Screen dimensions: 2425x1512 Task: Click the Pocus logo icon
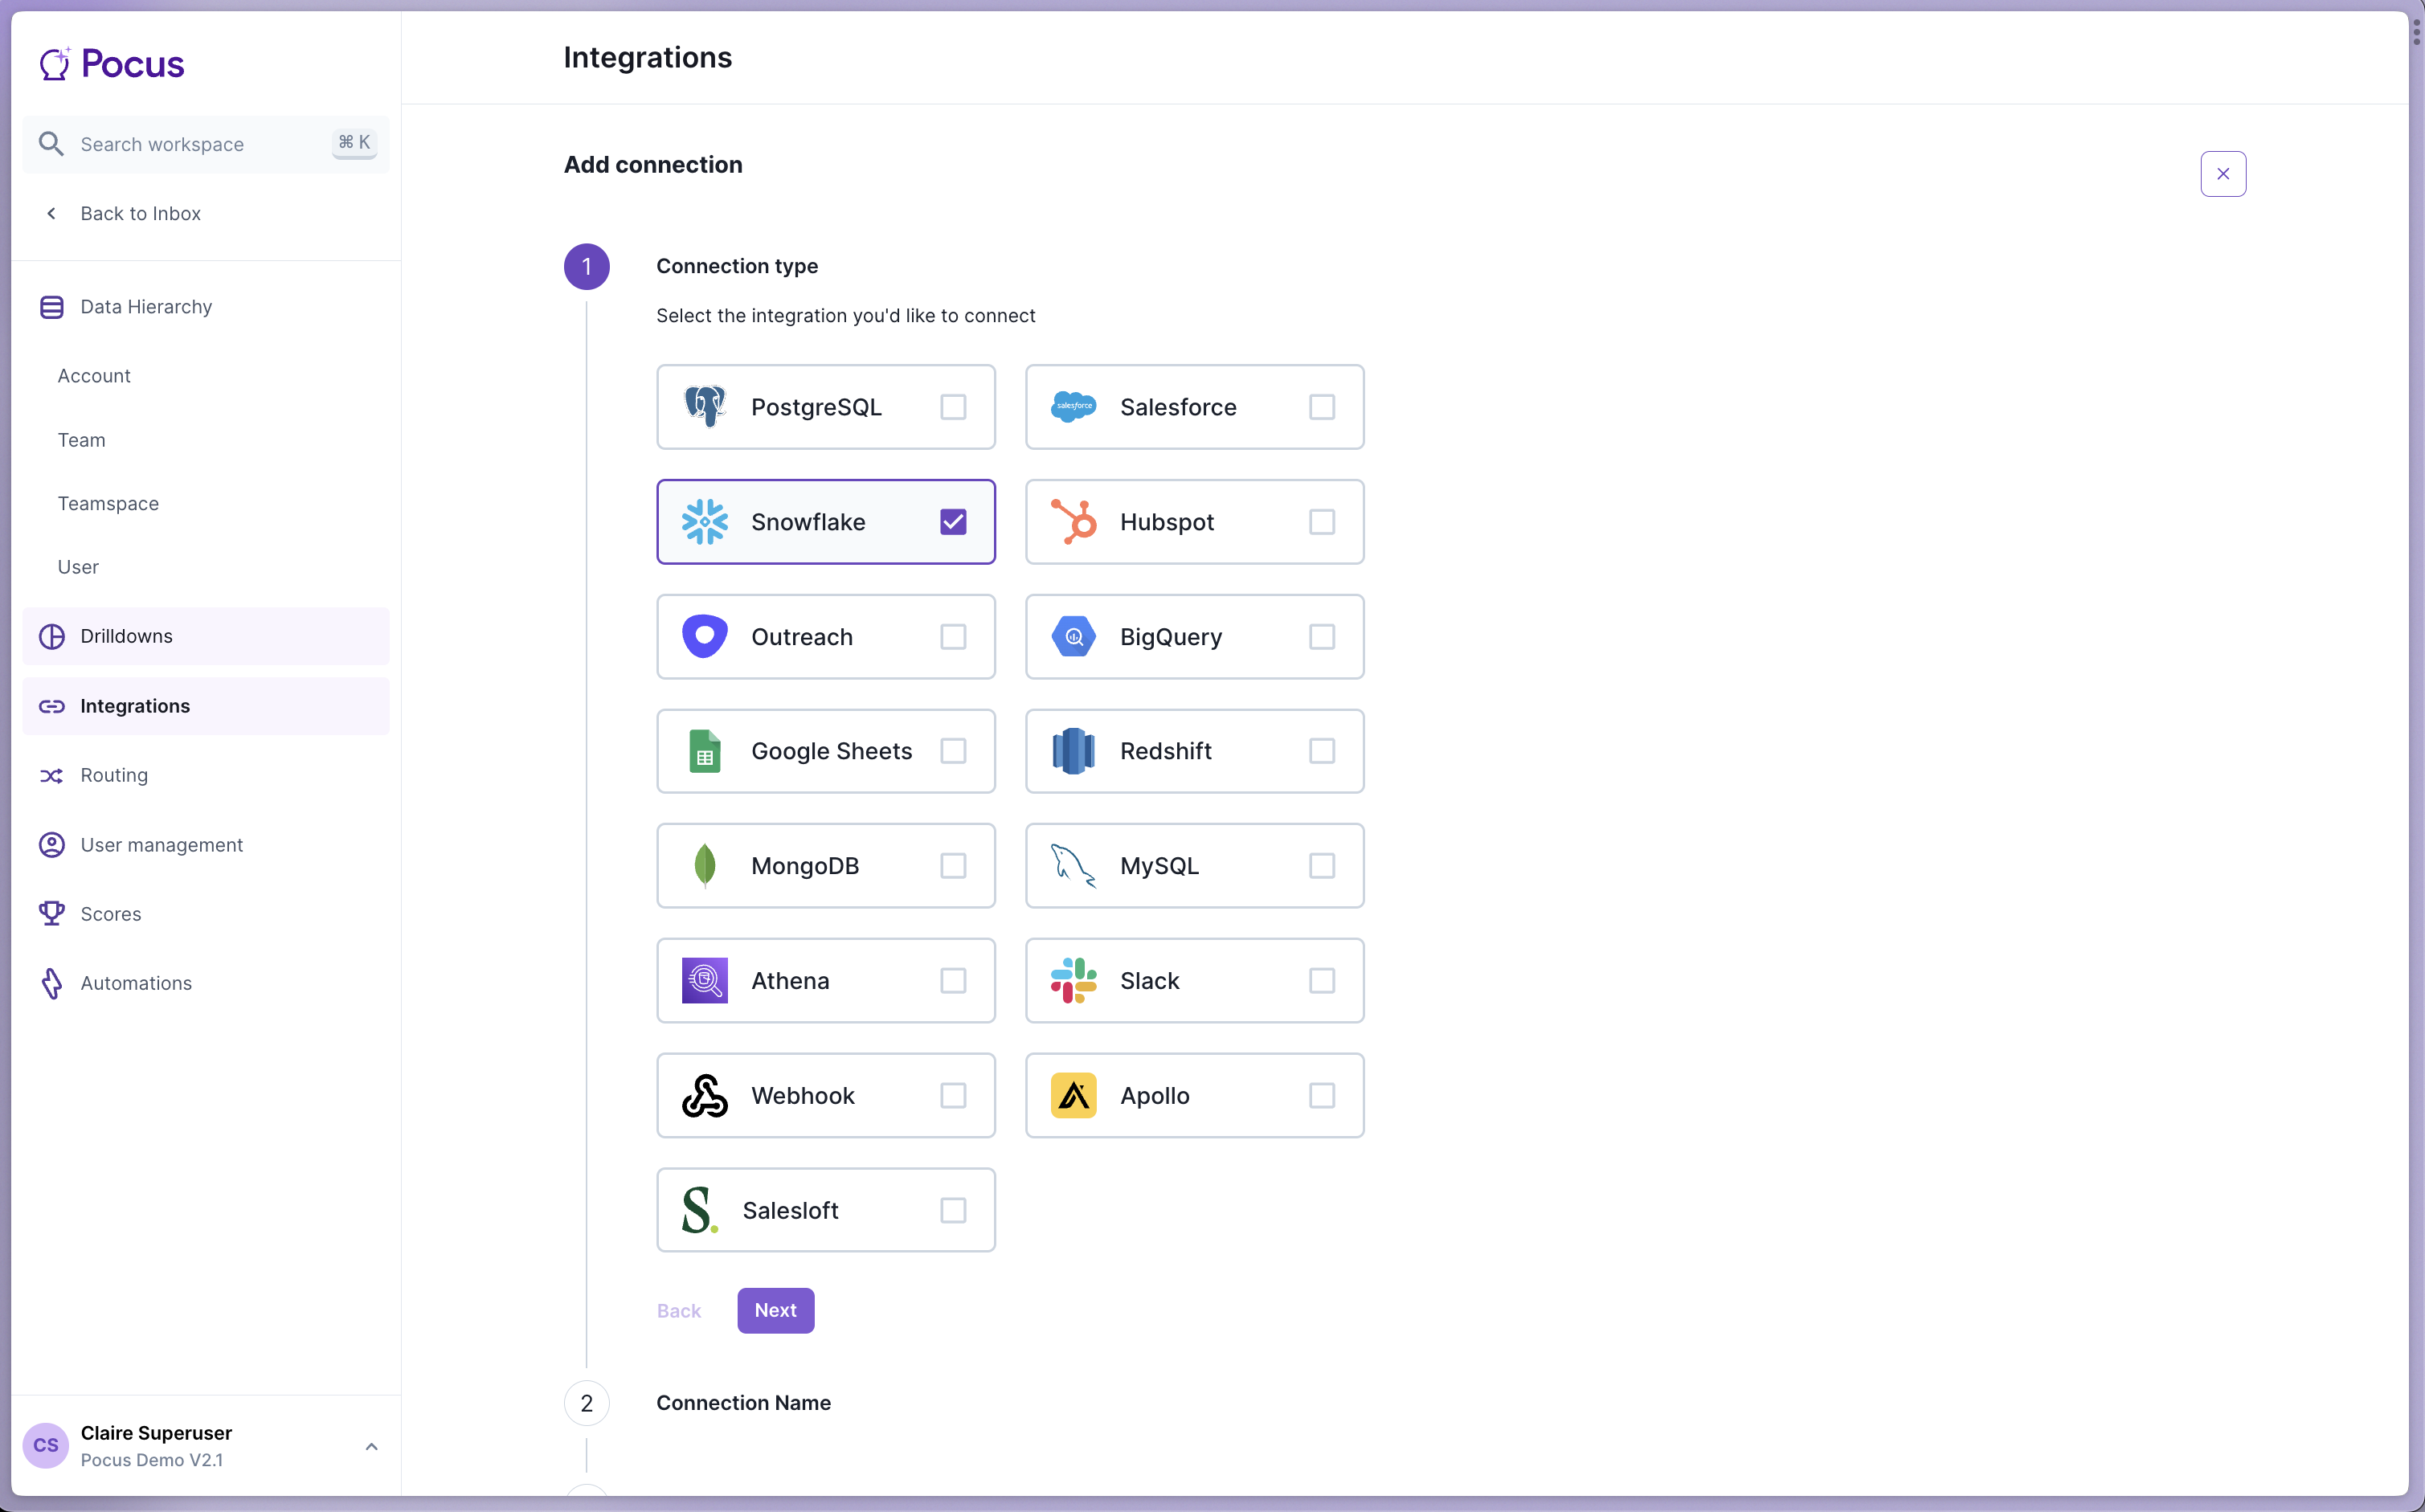55,64
